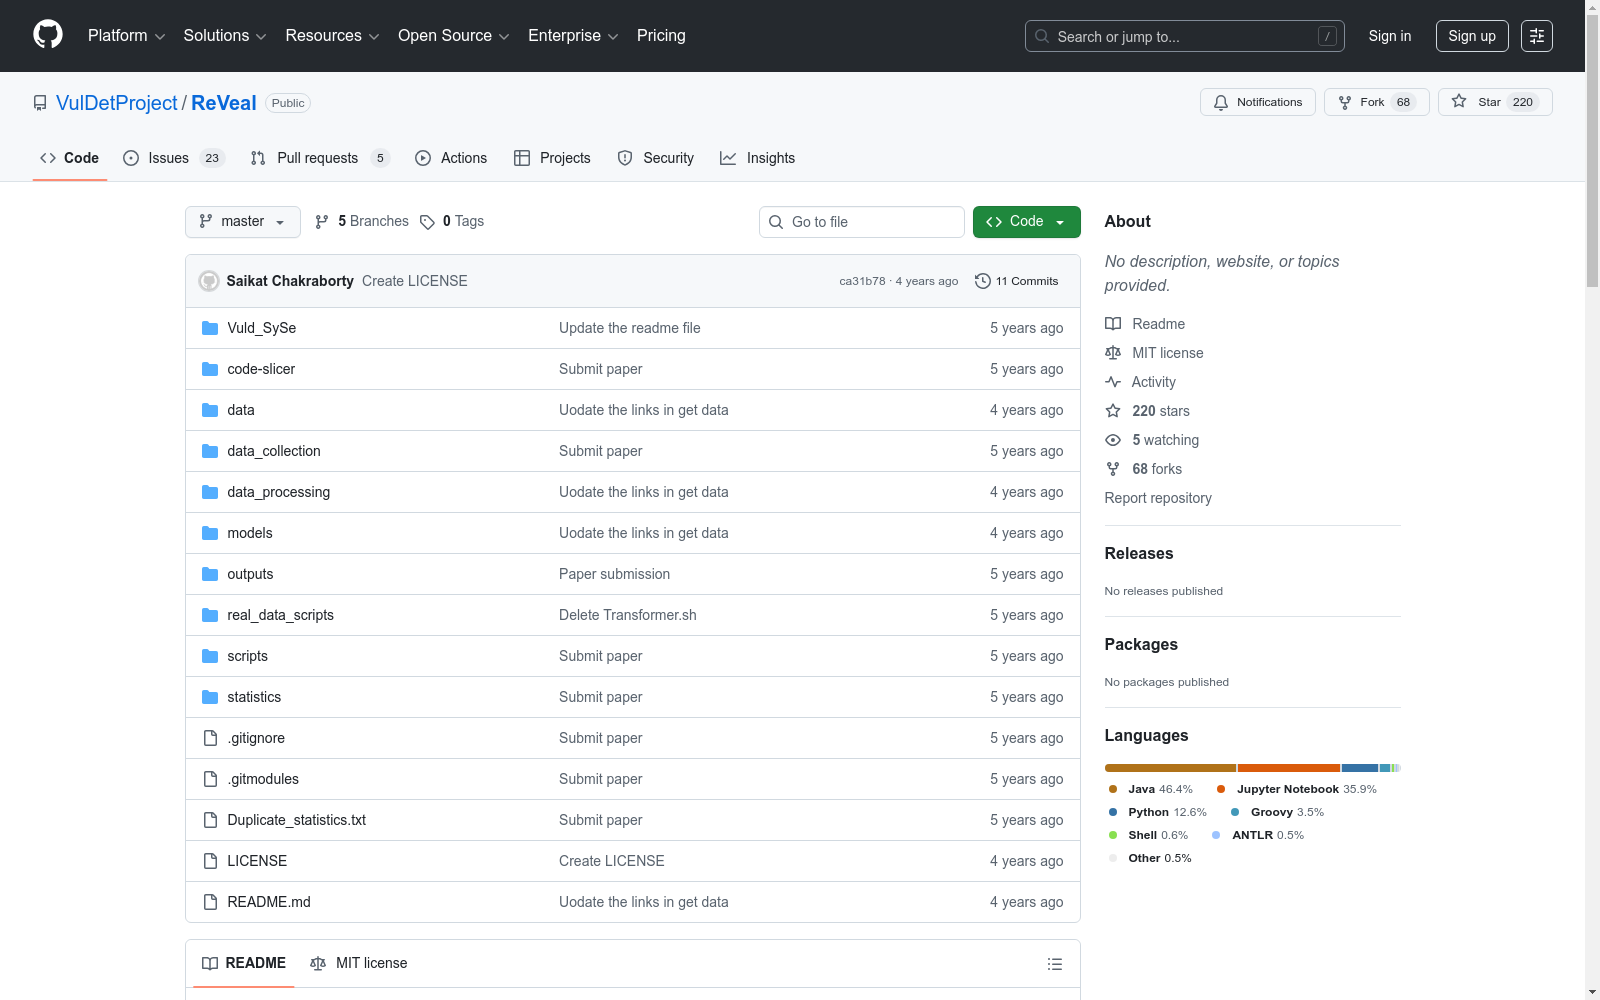The image size is (1600, 1000).
Task: Select the MIT license tab below file list
Action: click(x=359, y=963)
